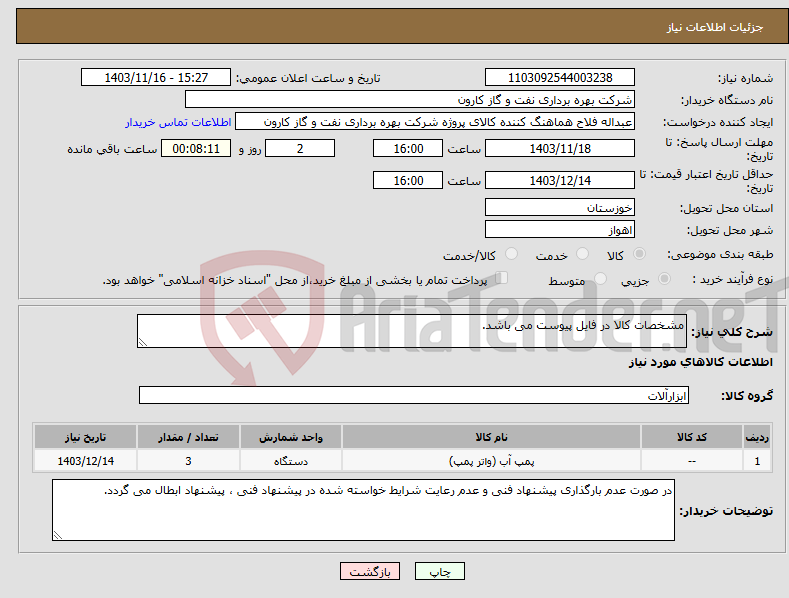This screenshot has width=789, height=598.
Task: Click the quantity cell showing 3
Action: pyautogui.click(x=188, y=461)
